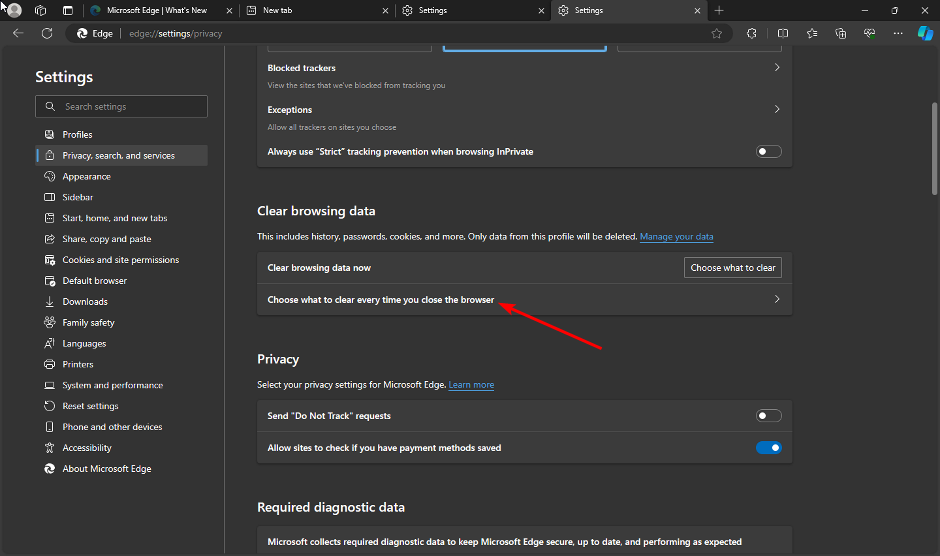
Task: Open Accessibility settings
Action: [122, 448]
